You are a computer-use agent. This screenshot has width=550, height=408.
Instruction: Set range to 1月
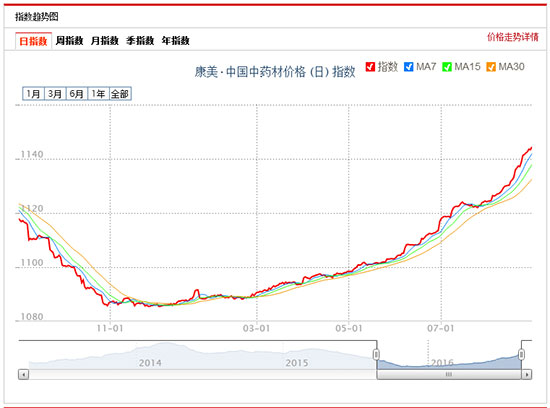click(33, 94)
